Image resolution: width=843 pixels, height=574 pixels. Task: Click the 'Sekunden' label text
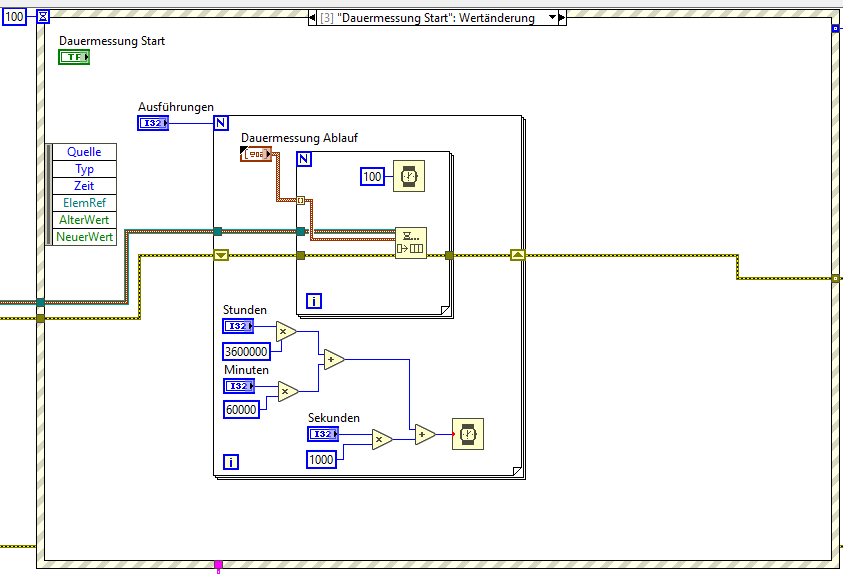tap(333, 418)
